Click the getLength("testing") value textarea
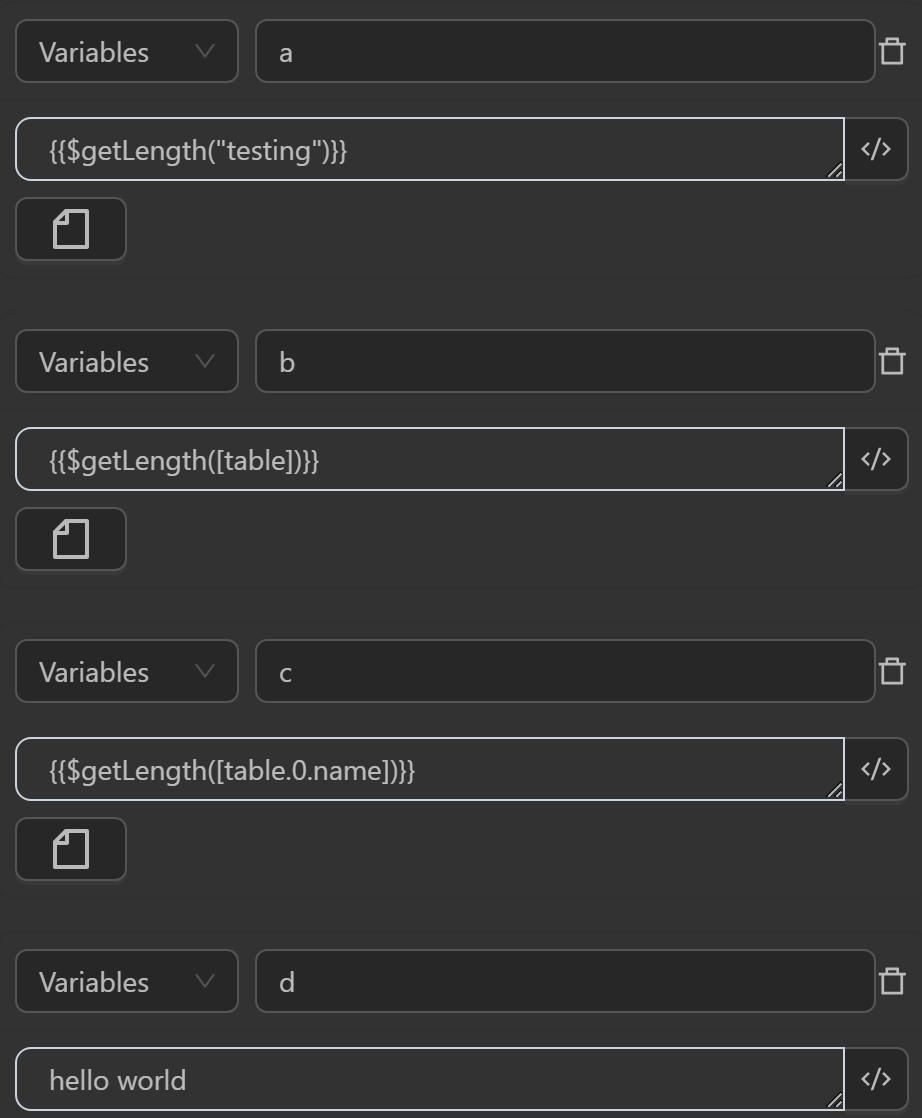Image resolution: width=922 pixels, height=1118 pixels. pyautogui.click(x=430, y=149)
